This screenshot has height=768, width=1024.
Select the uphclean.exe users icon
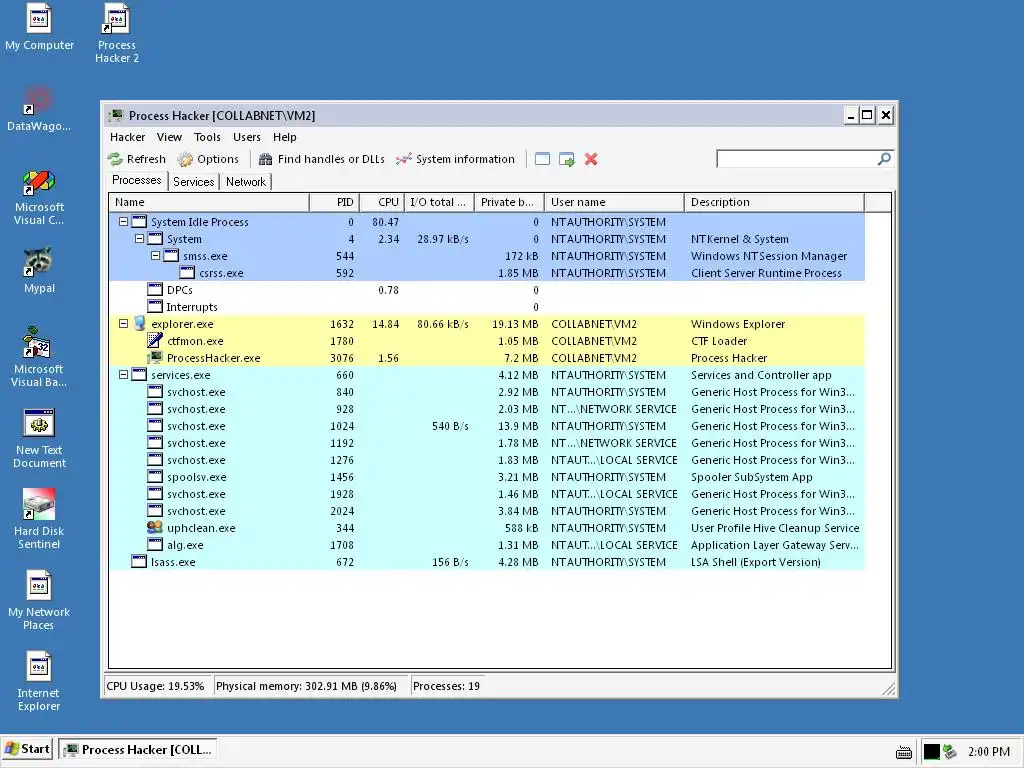click(155, 527)
